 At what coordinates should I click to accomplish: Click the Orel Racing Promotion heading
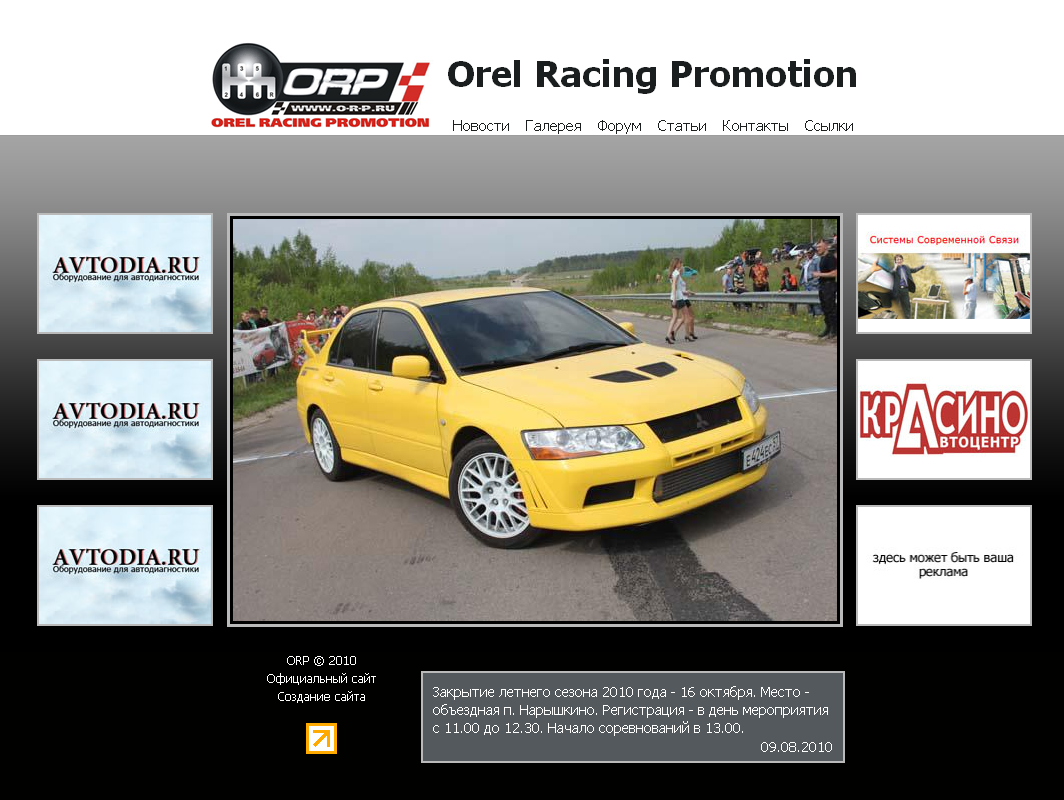pos(651,74)
